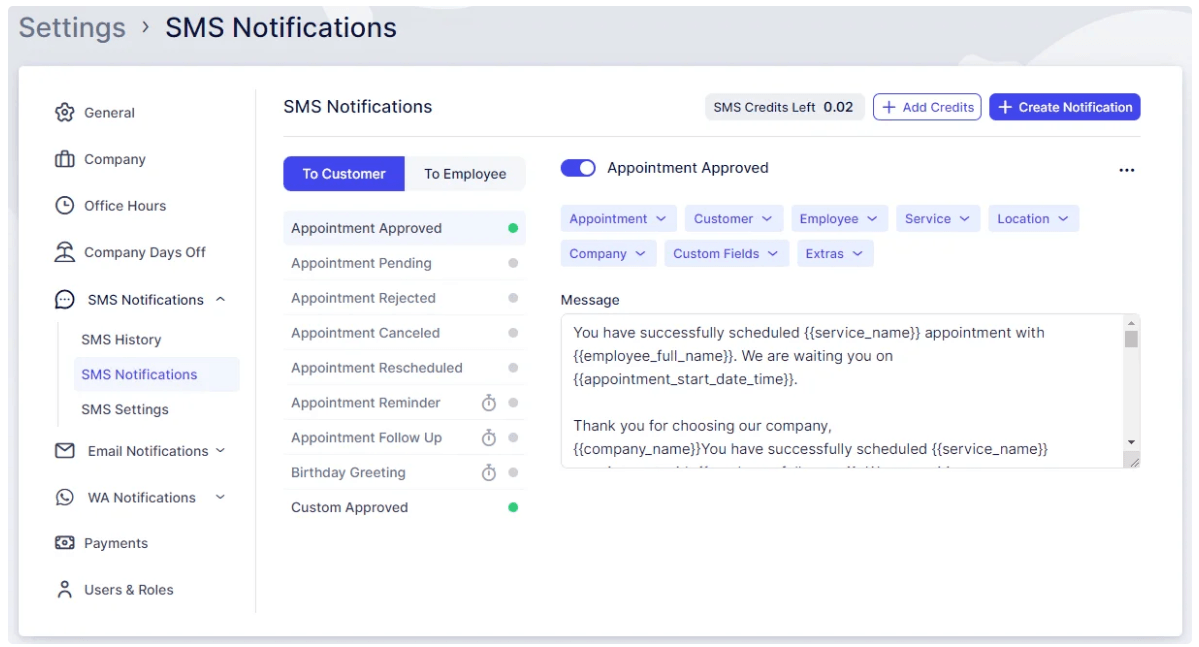Viewport: 1199px width, 647px height.
Task: Click the Payments cash icon
Action: click(64, 542)
